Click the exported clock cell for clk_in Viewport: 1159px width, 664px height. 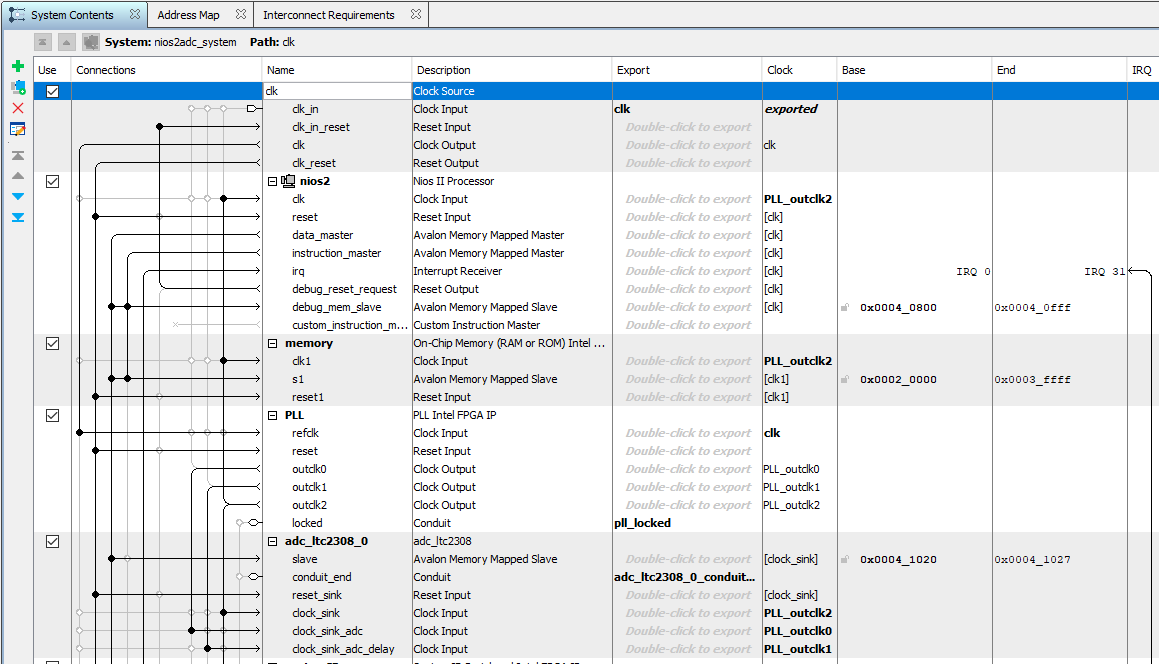[x=791, y=109]
